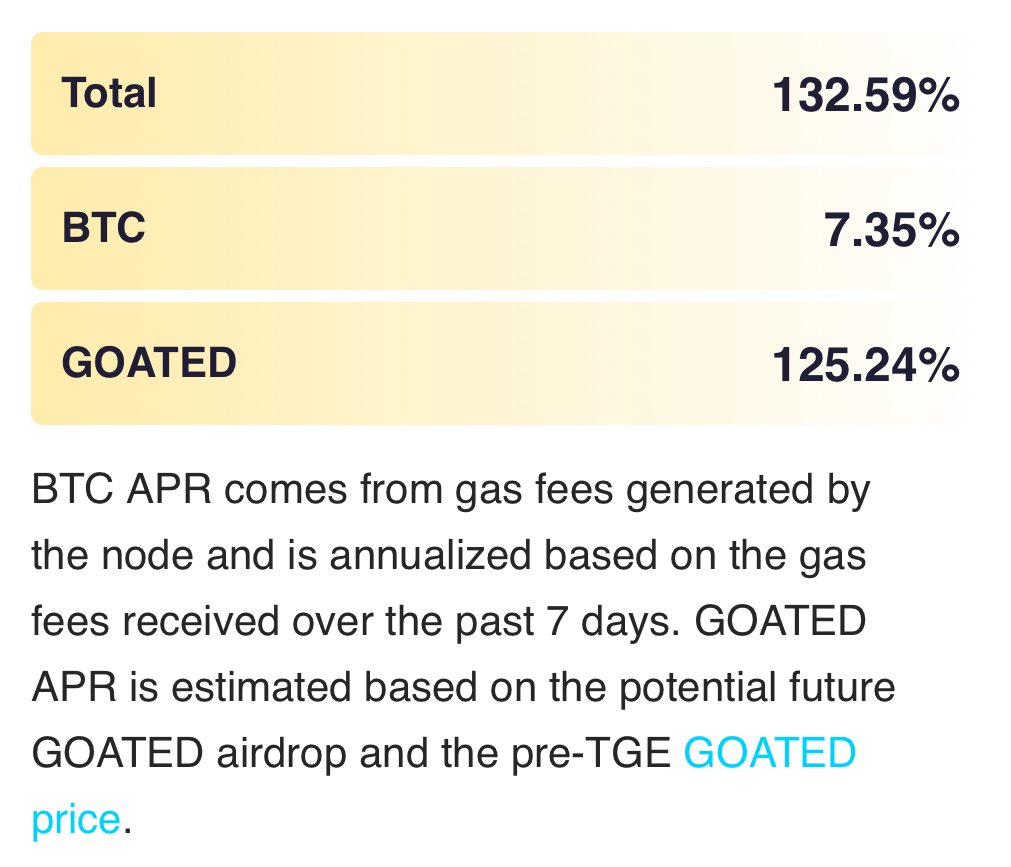Image resolution: width=1011 pixels, height=867 pixels.
Task: Click the phrase "potential future"
Action: [757, 687]
